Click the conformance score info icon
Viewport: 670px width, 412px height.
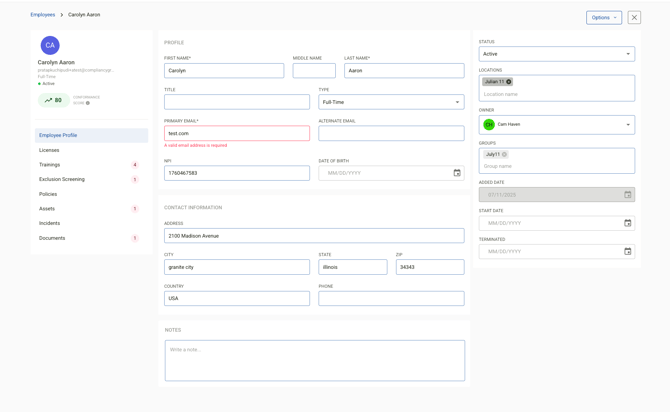[88, 103]
